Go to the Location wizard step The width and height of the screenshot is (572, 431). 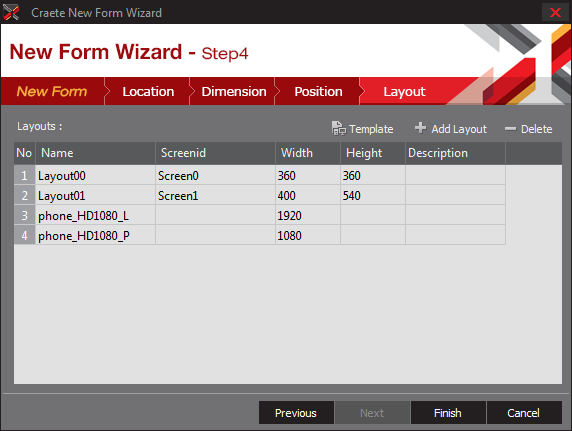click(x=148, y=91)
